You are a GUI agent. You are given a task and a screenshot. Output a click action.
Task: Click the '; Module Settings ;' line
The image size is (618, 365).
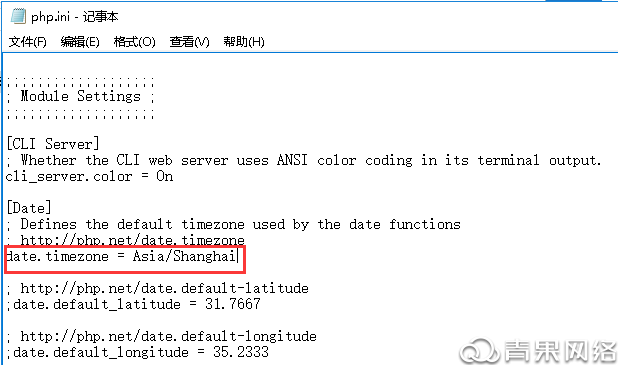click(x=80, y=96)
